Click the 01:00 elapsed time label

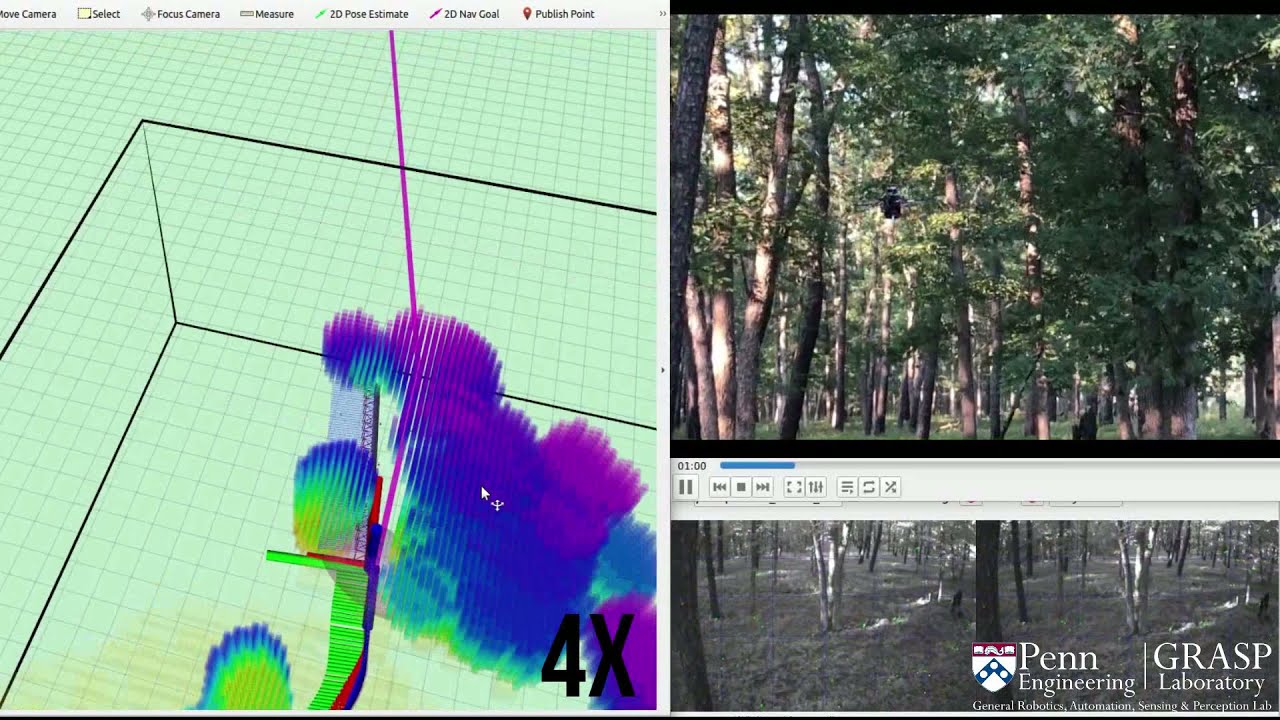[692, 466]
